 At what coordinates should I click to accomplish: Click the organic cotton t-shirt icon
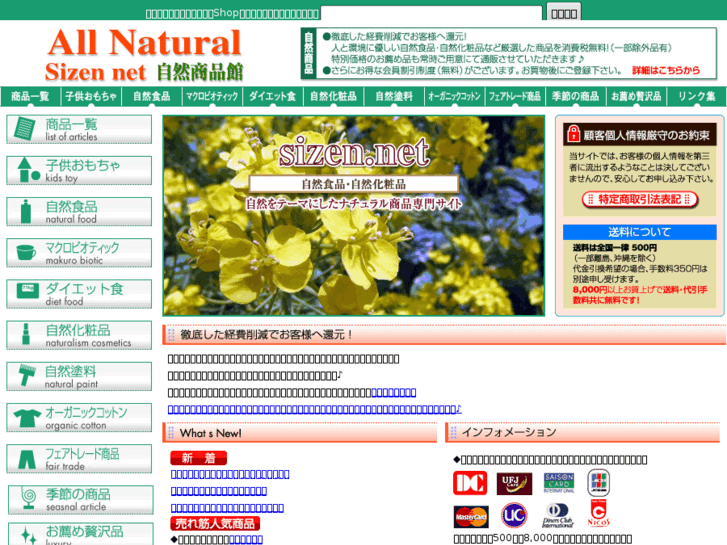(27, 418)
